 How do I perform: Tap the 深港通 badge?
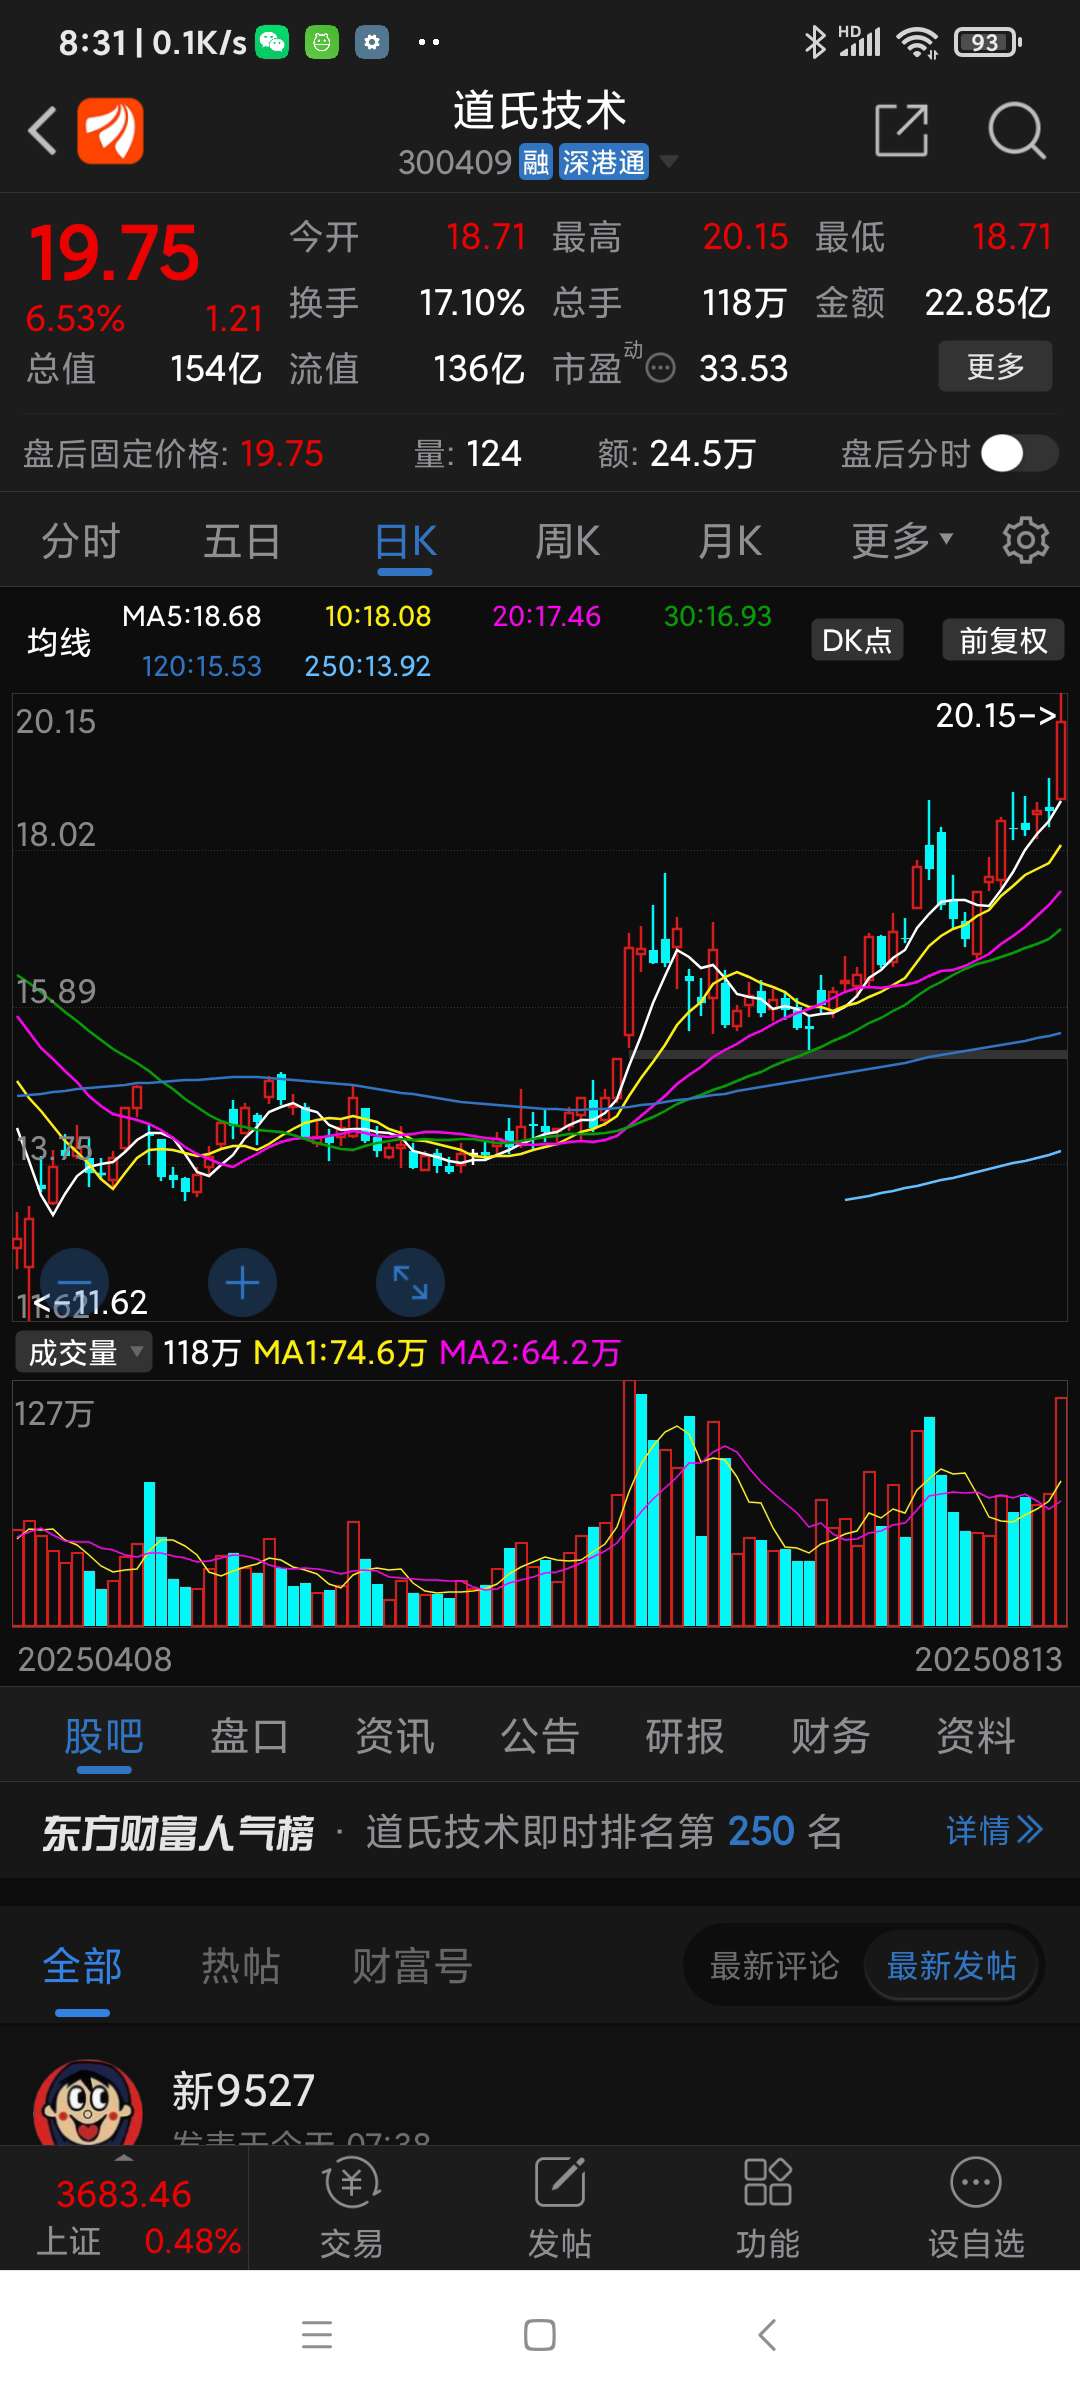(603, 162)
